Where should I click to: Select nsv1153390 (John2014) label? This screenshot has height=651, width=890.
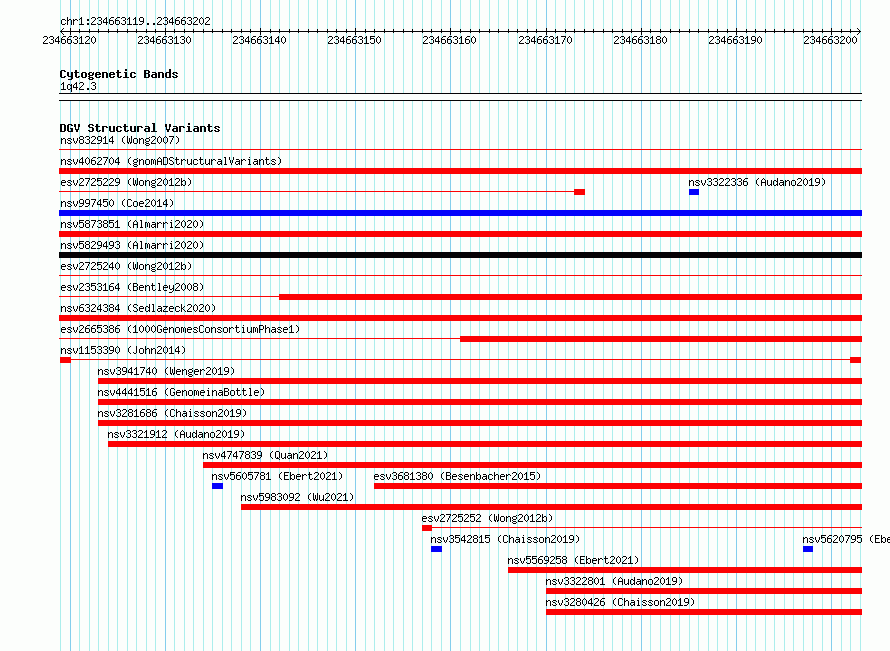point(123,350)
